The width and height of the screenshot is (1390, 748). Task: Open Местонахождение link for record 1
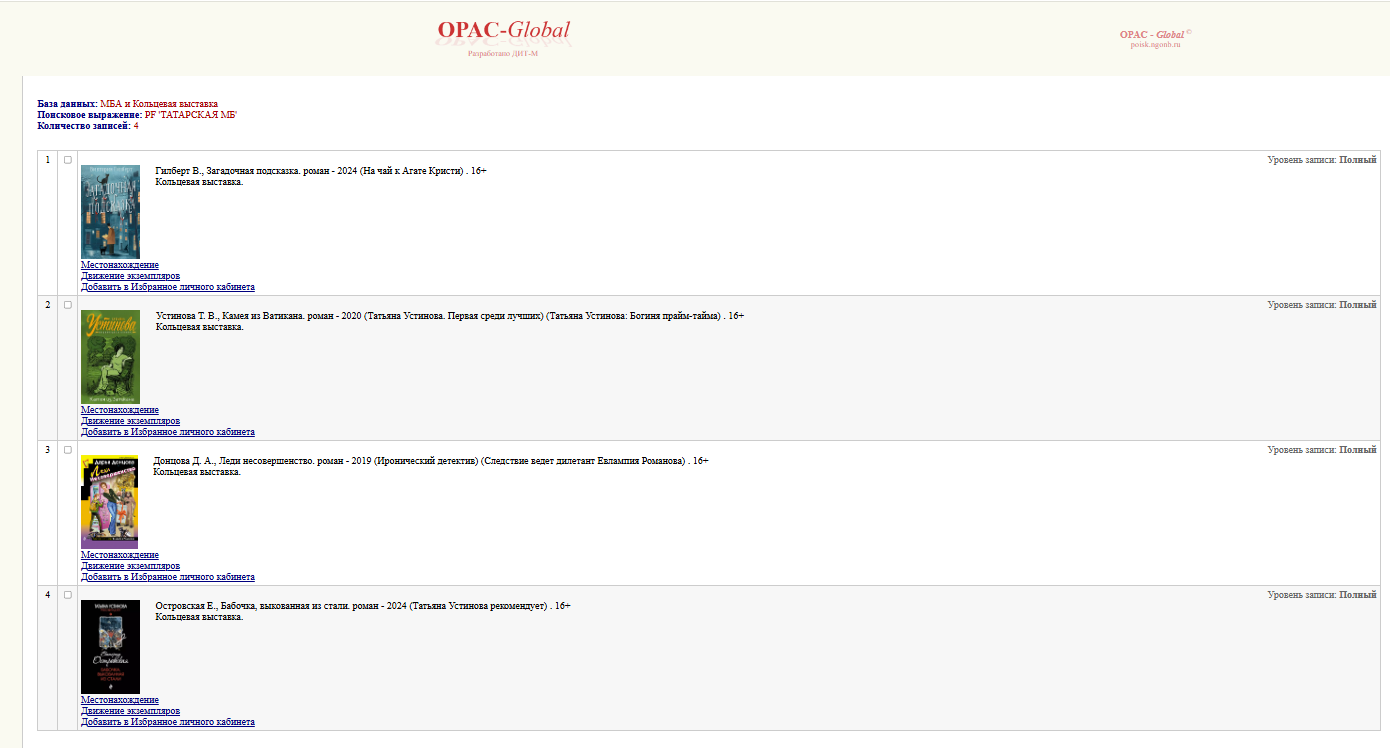tap(119, 265)
